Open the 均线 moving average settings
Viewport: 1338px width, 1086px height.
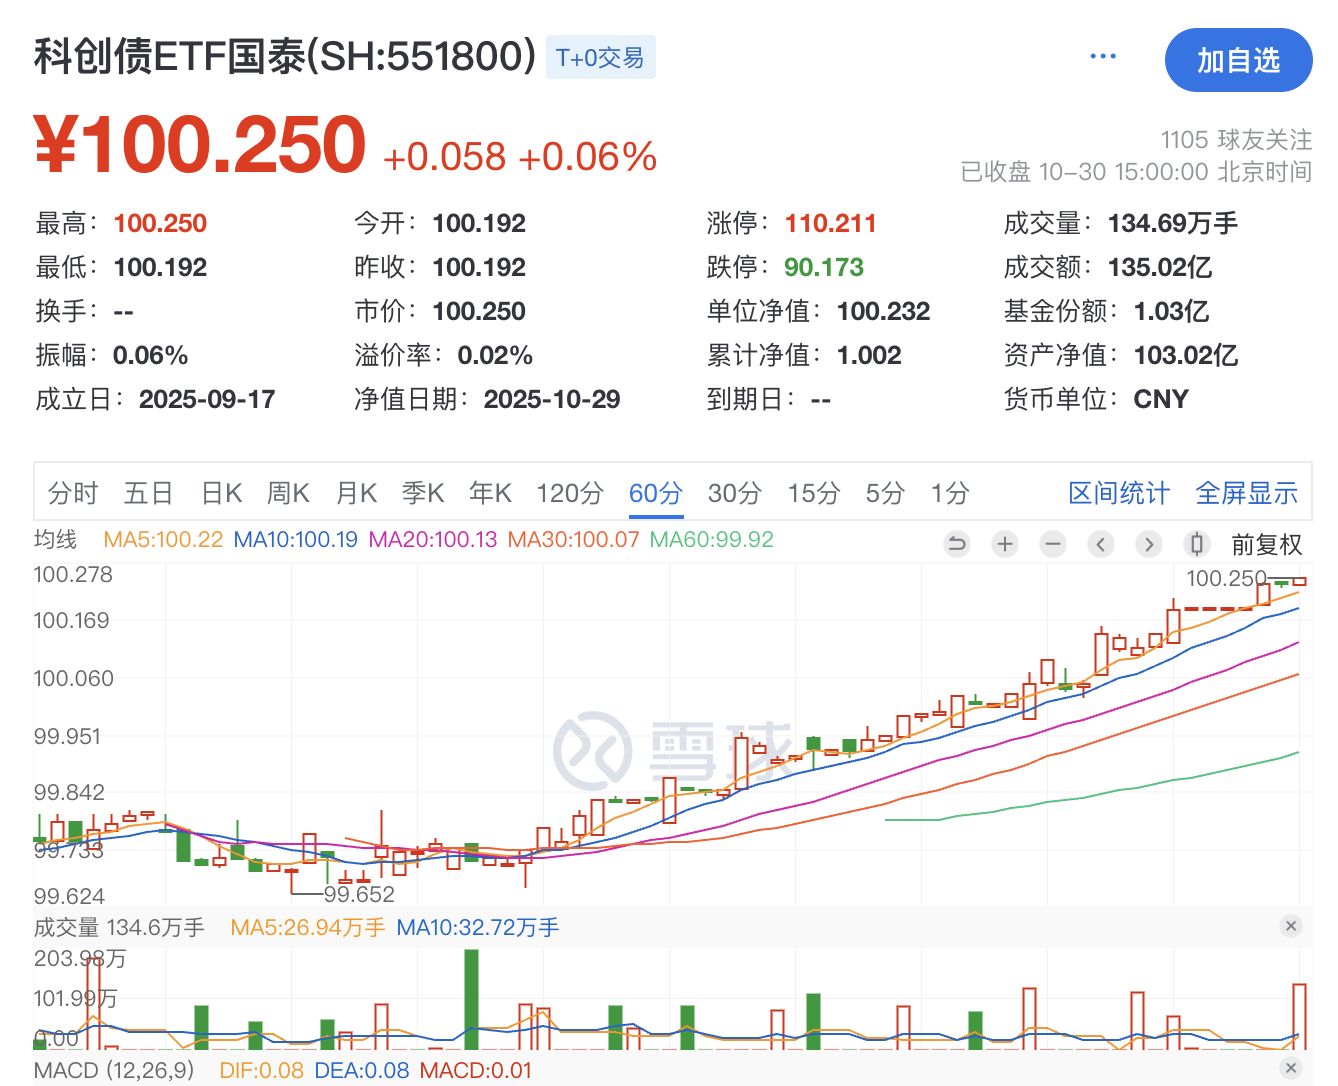pyautogui.click(x=56, y=540)
